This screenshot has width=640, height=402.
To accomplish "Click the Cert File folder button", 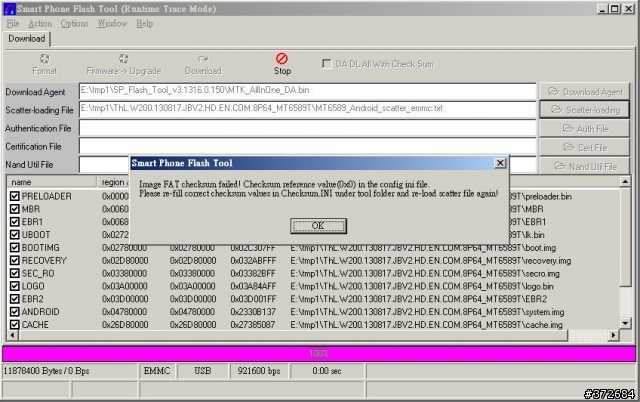I will [x=585, y=147].
